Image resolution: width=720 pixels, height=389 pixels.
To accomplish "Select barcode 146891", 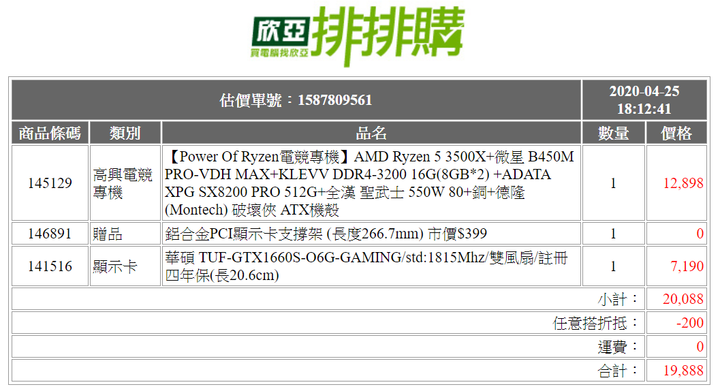I will (50, 234).
